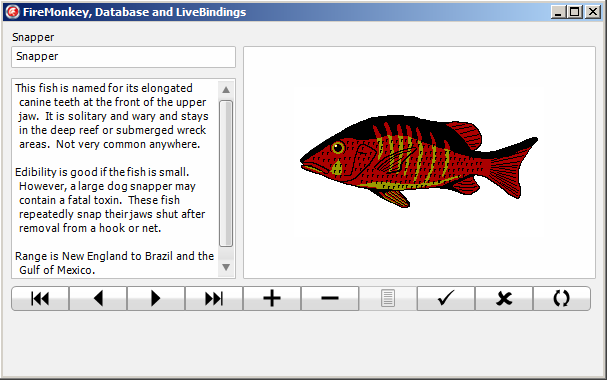Move to the previous record
Image resolution: width=607 pixels, height=380 pixels.
coord(98,298)
